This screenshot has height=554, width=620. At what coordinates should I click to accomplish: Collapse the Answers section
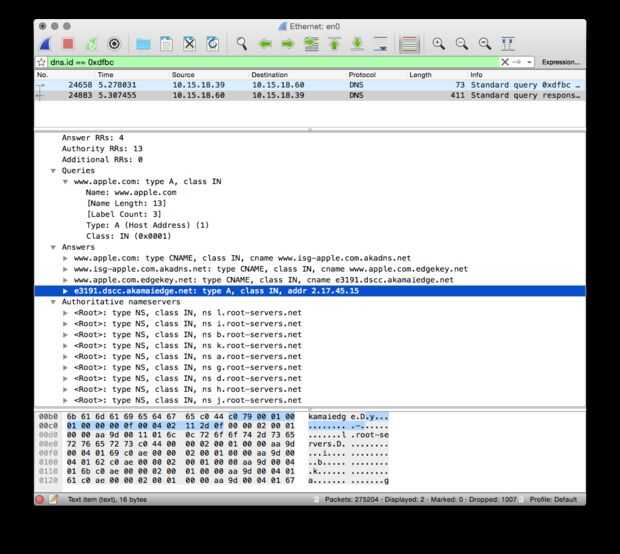pos(53,247)
